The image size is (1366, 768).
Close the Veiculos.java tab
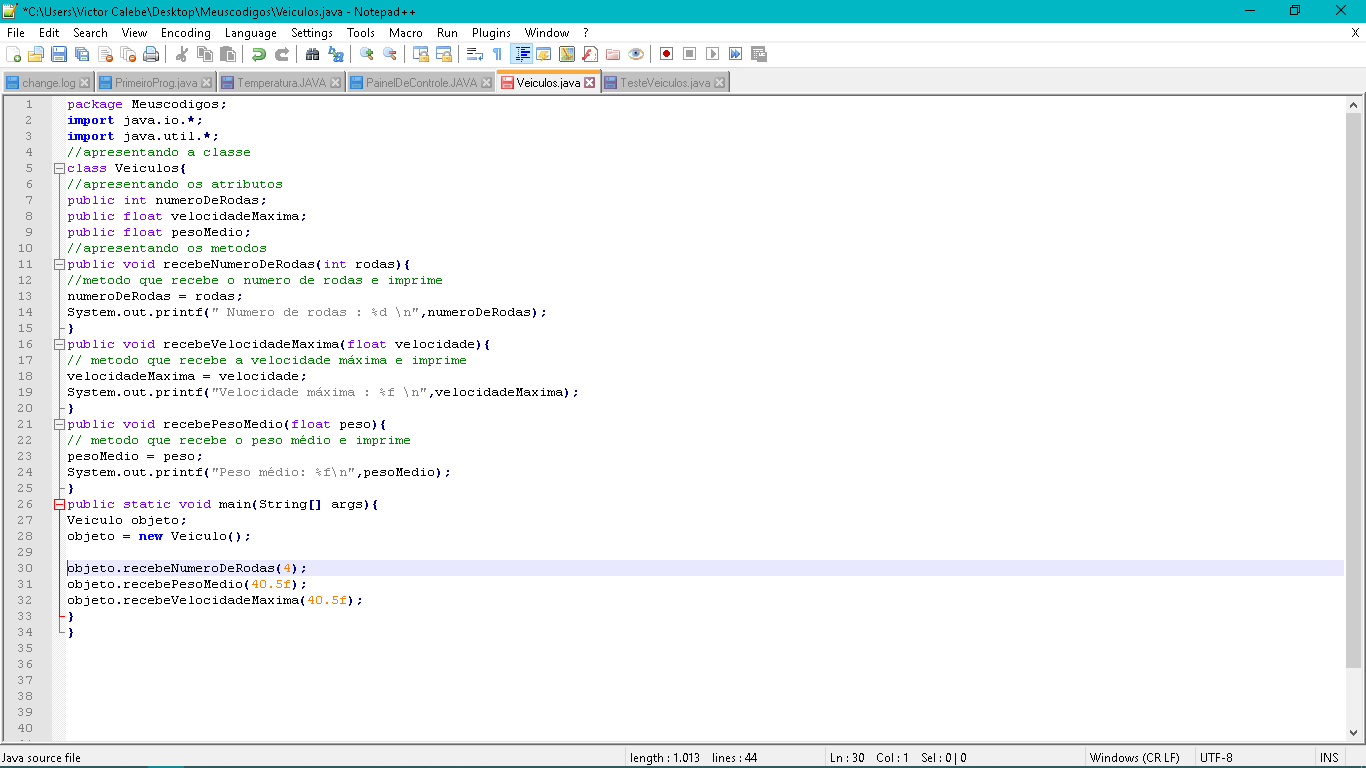pos(589,83)
